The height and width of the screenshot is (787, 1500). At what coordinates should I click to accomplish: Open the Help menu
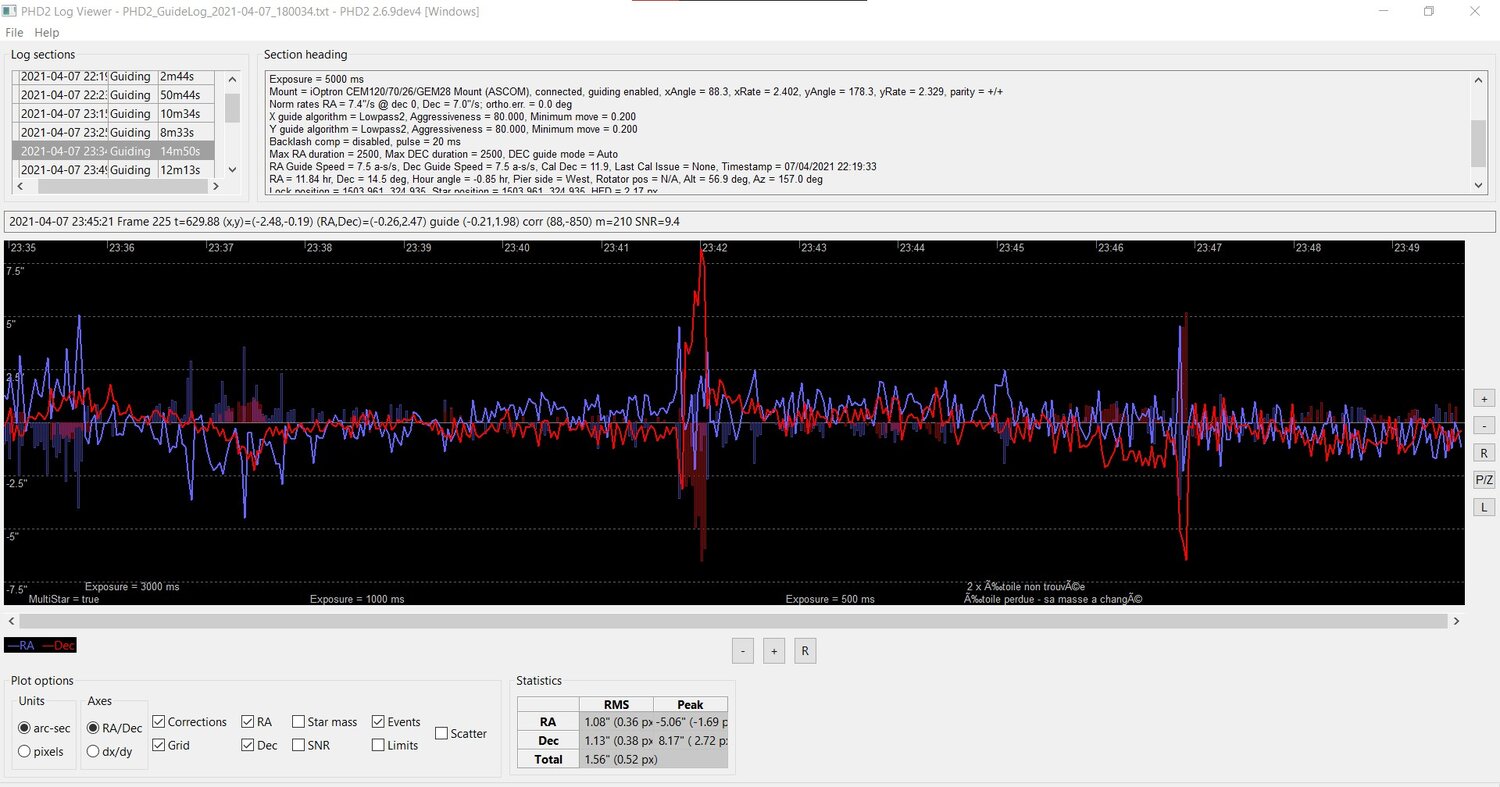tap(47, 33)
